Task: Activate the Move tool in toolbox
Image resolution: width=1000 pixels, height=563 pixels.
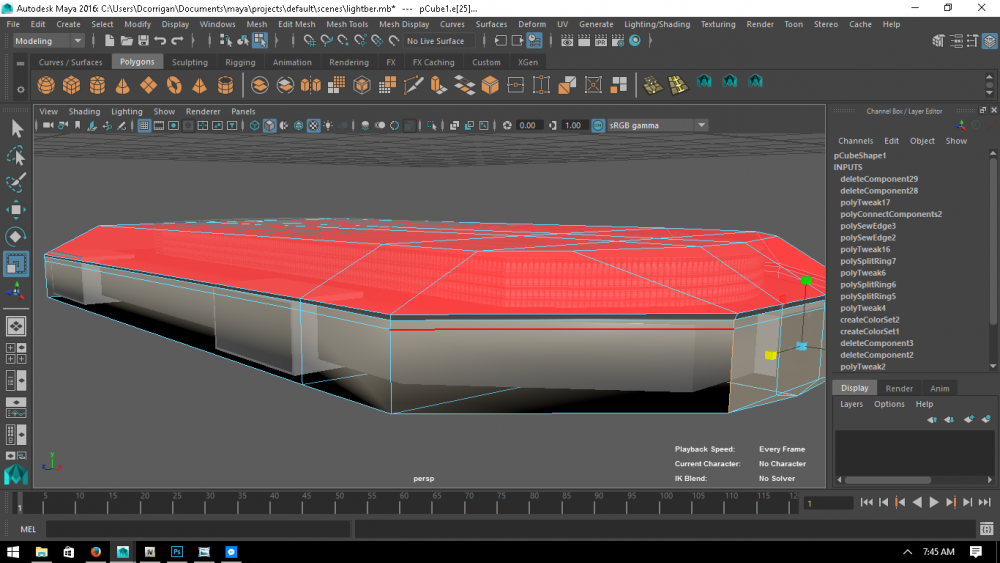Action: click(x=17, y=209)
